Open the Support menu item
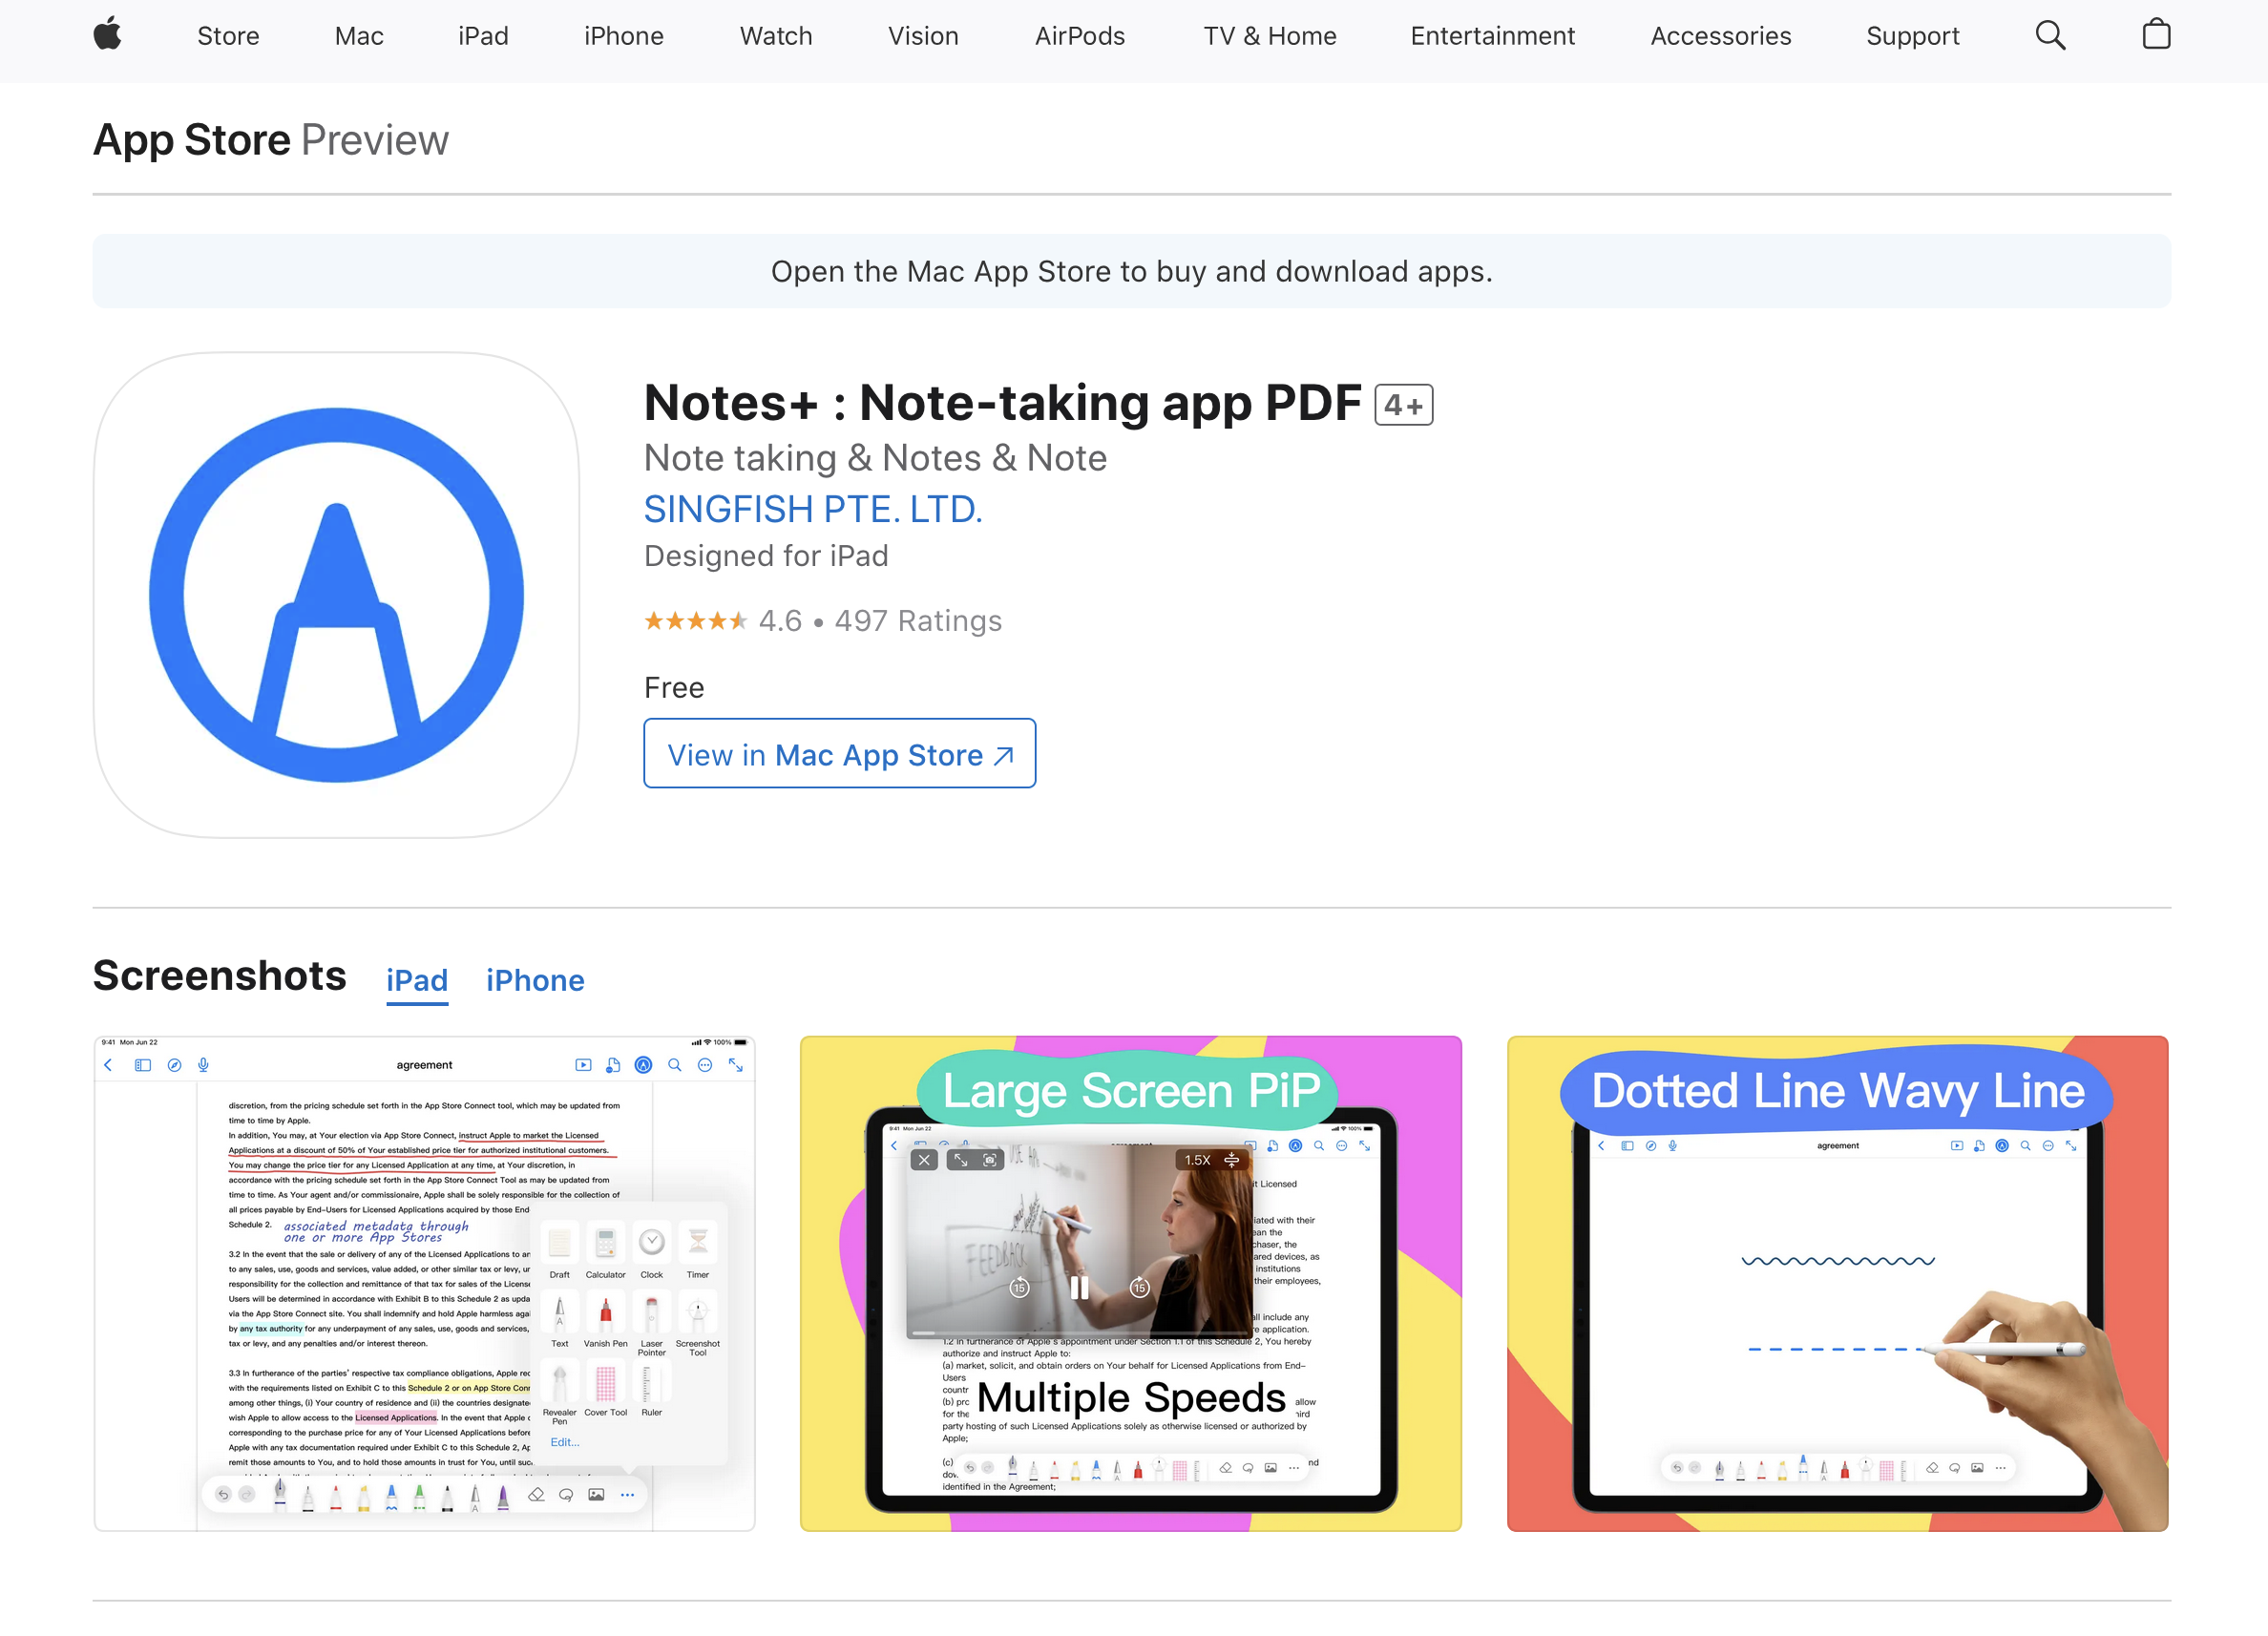This screenshot has height=1636, width=2268. click(x=1912, y=36)
